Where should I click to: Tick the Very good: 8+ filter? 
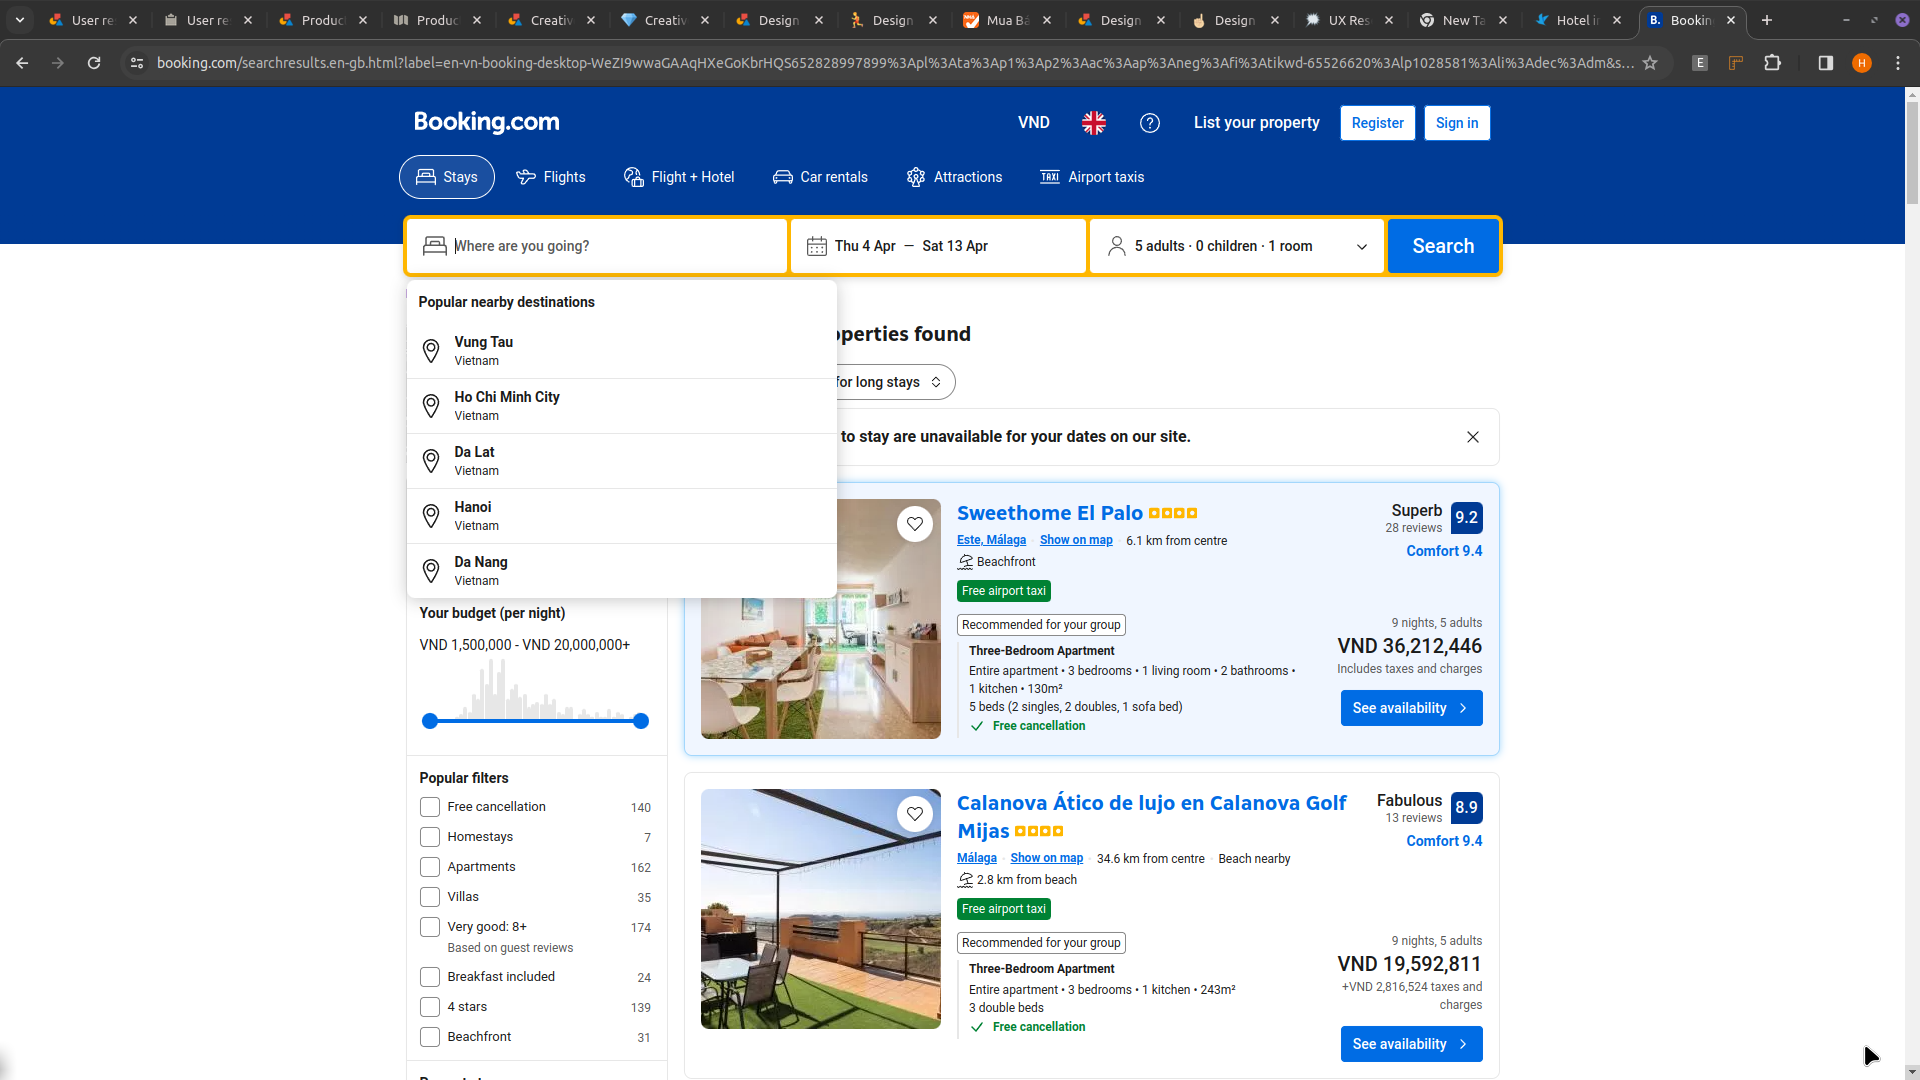coord(430,927)
